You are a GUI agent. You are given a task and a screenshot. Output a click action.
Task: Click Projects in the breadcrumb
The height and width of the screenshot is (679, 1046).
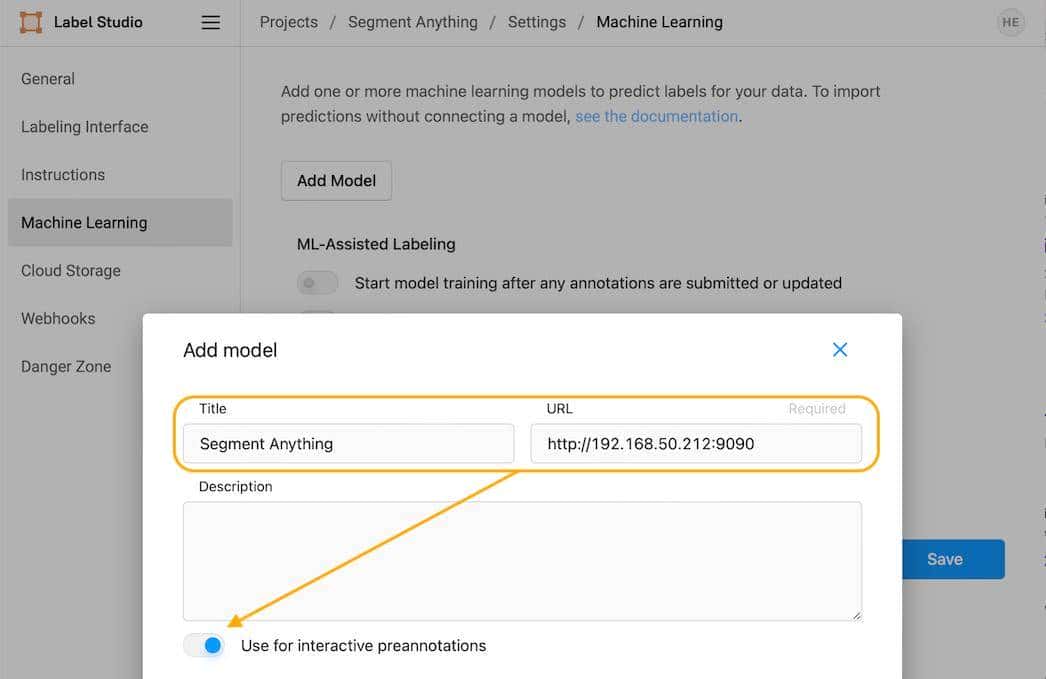(289, 22)
